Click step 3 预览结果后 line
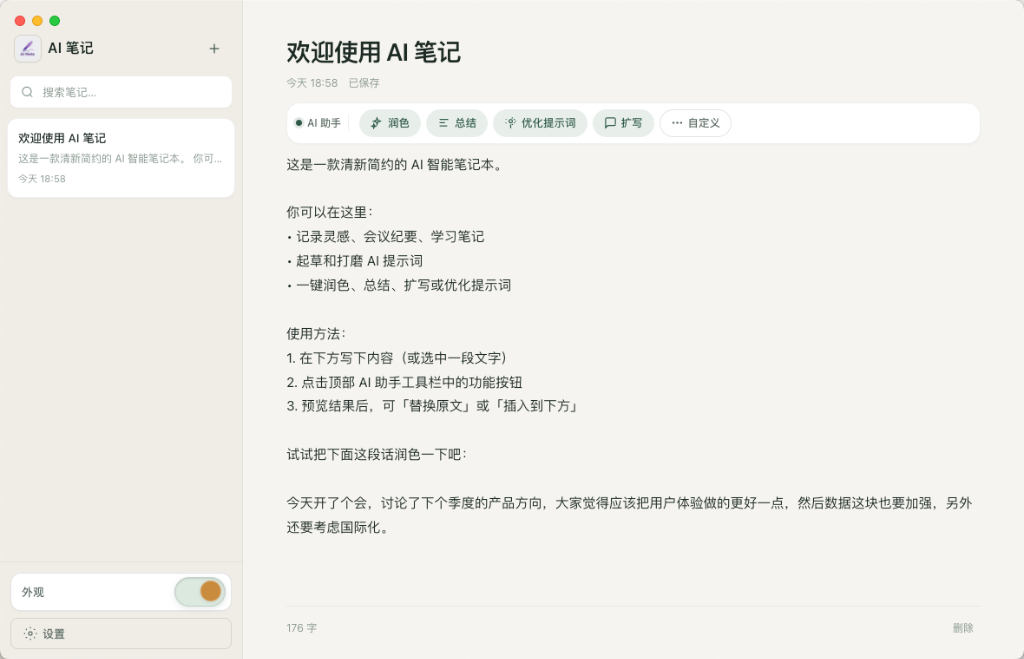Screen dimensions: 1024x659 (x=432, y=406)
